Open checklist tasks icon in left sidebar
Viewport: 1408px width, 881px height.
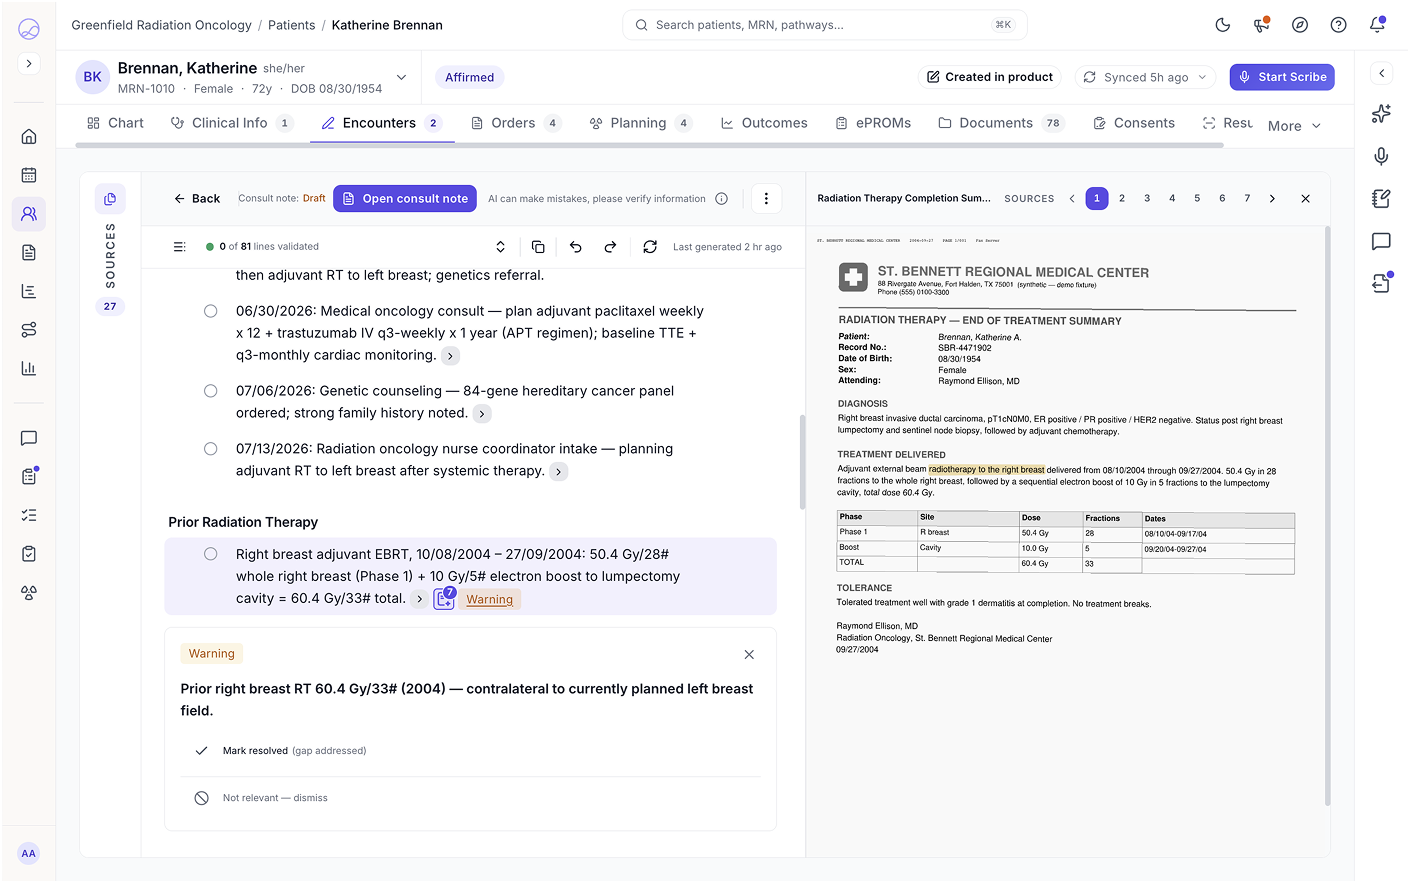click(x=29, y=515)
